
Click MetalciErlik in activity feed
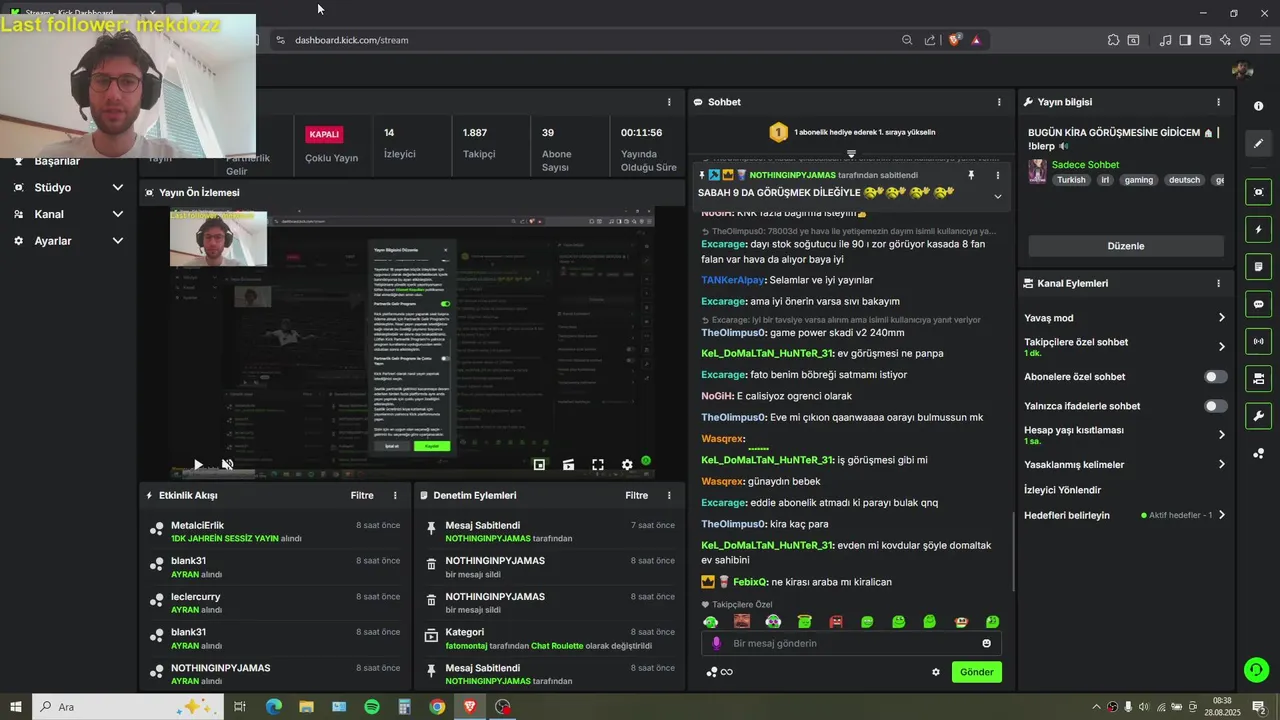click(x=197, y=525)
